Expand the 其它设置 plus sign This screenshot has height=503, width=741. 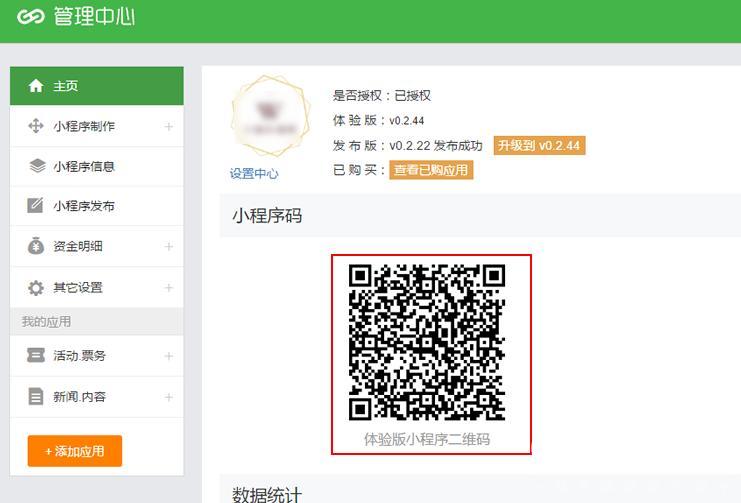(x=169, y=287)
